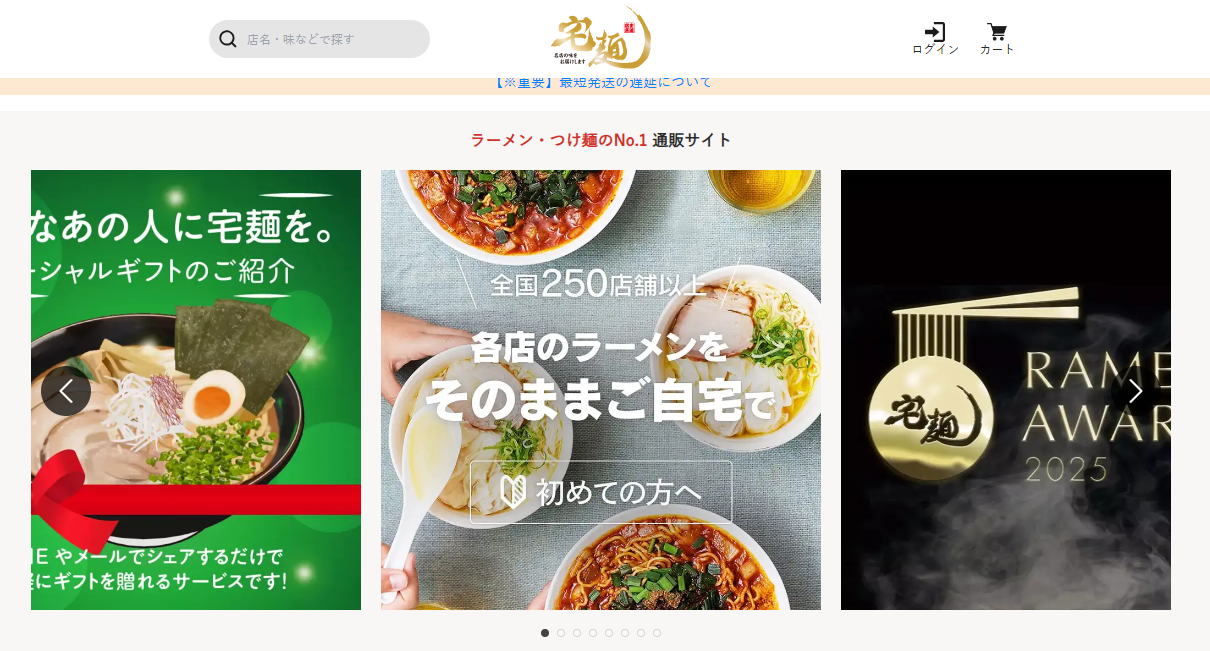This screenshot has height=651, width=1210.
Task: Open the Ramen Award 2025 banner
Action: click(1006, 390)
